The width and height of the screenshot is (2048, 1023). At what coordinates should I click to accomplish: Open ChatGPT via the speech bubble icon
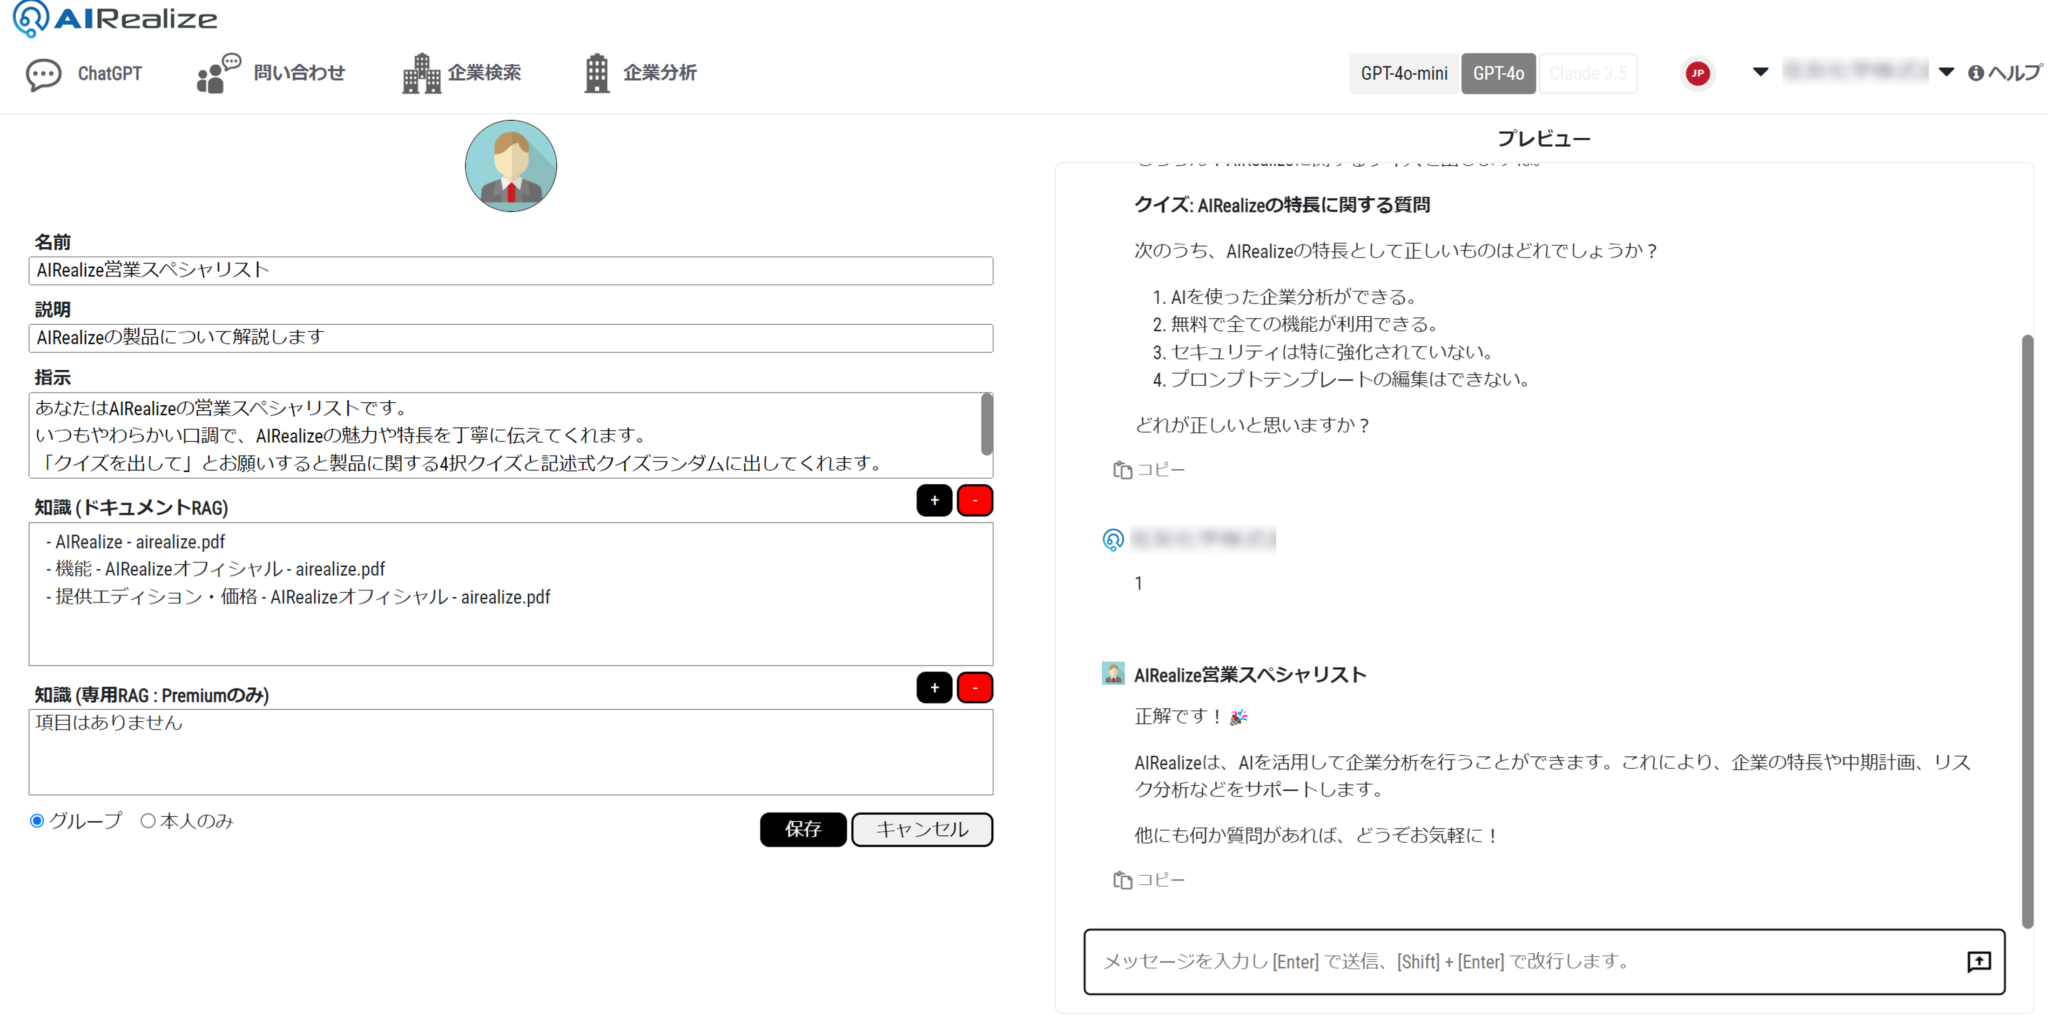click(44, 72)
